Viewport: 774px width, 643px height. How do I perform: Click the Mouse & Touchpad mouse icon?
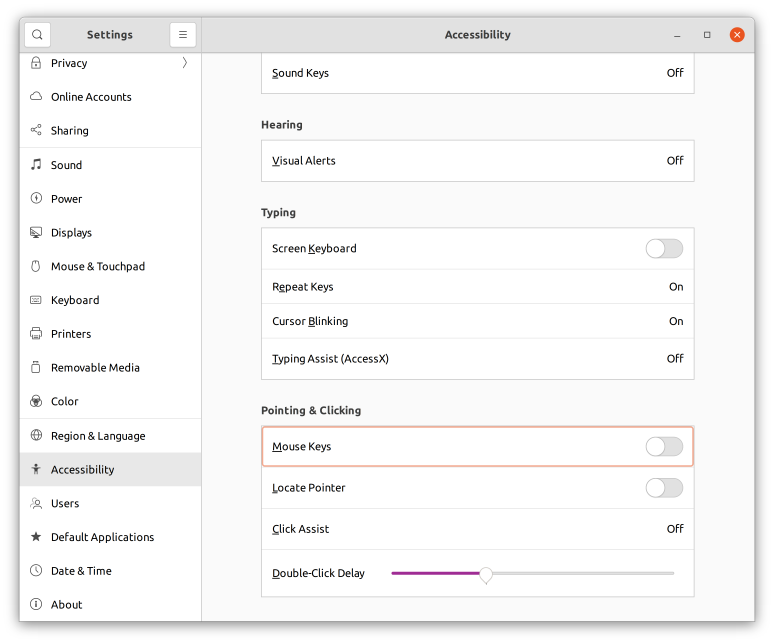coord(36,266)
